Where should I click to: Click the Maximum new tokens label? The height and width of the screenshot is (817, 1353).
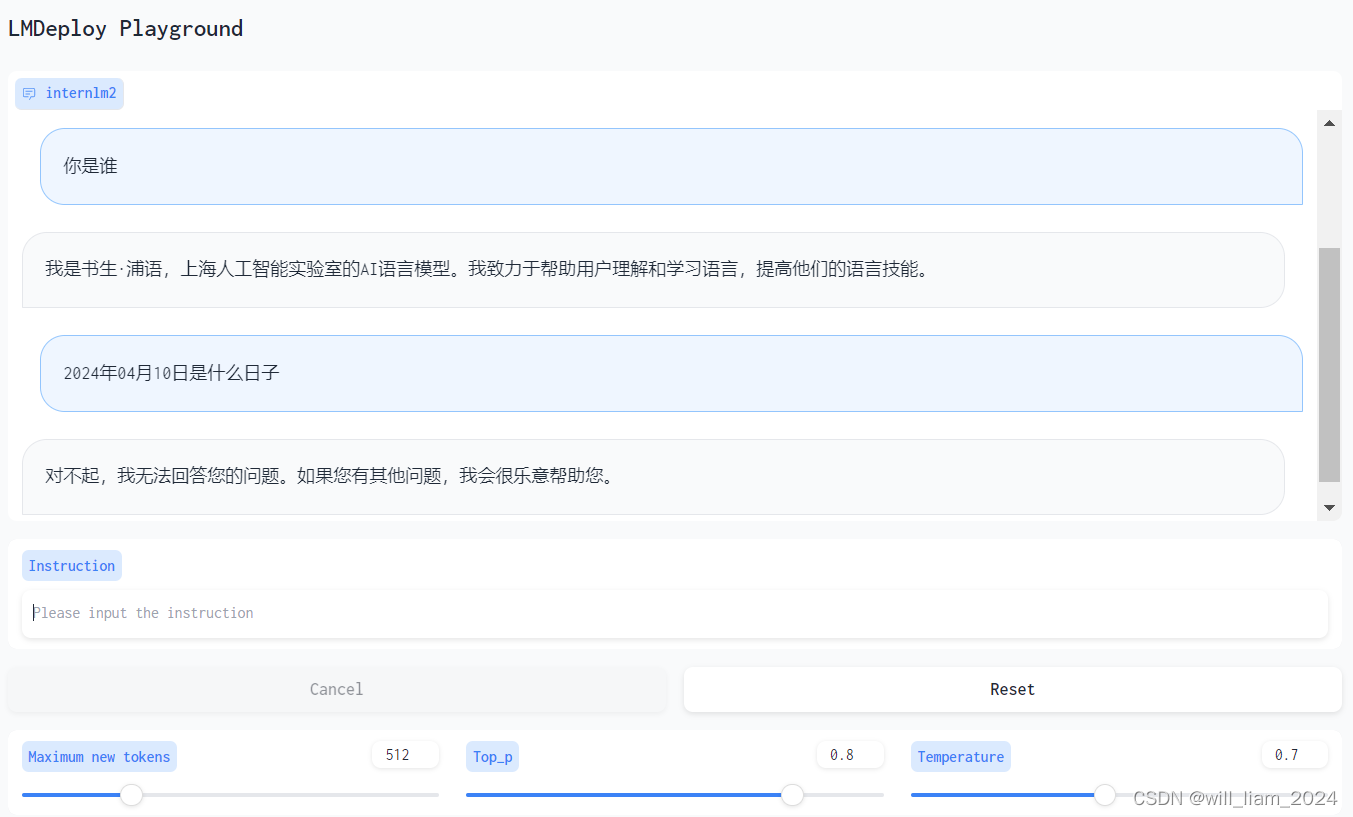(x=99, y=757)
